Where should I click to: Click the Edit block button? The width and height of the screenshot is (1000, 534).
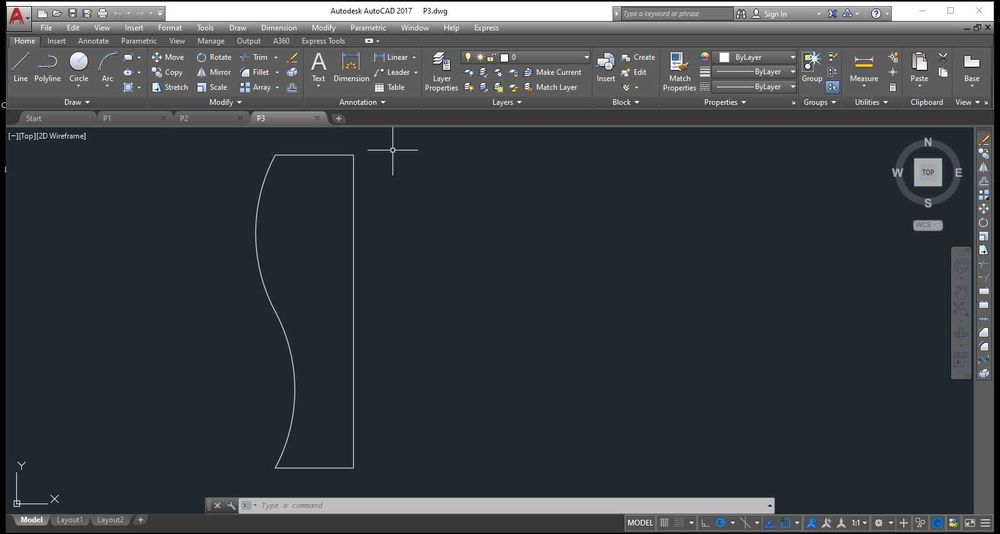pos(634,72)
